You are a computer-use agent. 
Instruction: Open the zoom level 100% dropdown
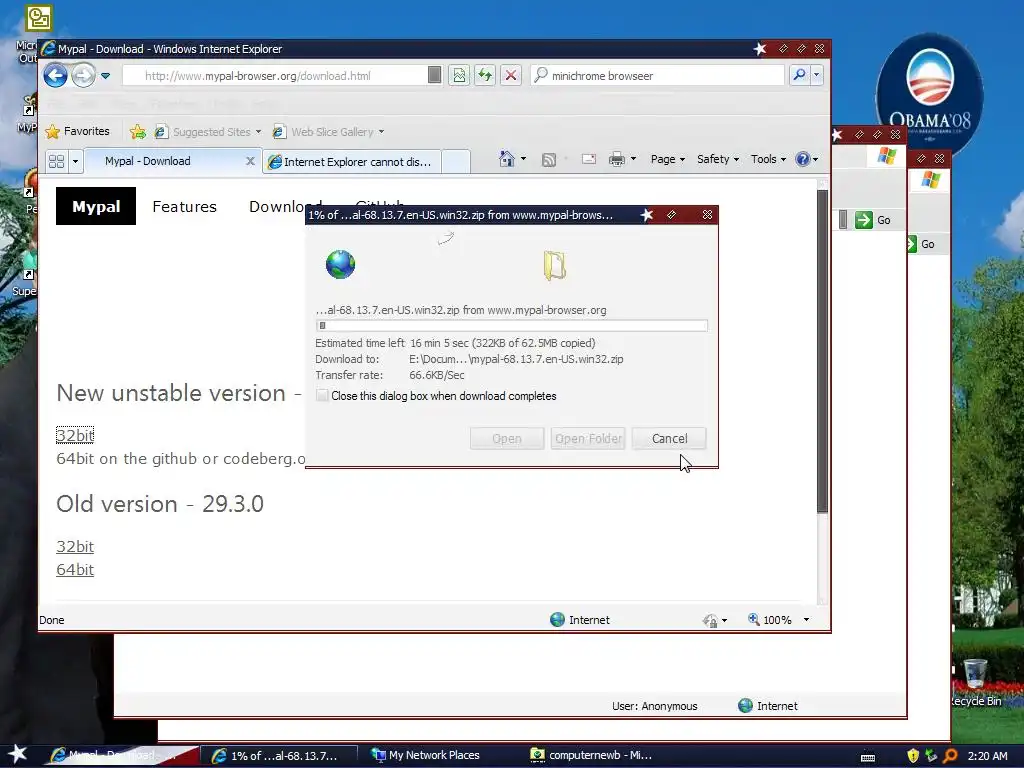tap(806, 620)
